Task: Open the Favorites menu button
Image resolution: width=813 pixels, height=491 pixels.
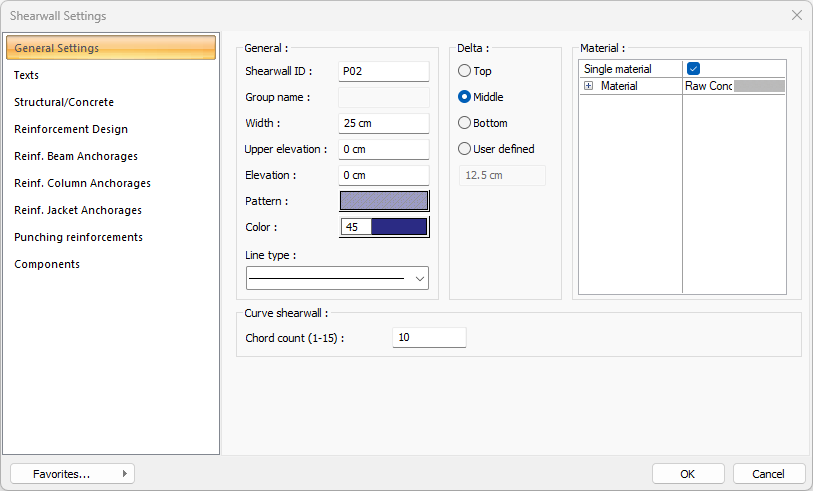Action: point(72,473)
